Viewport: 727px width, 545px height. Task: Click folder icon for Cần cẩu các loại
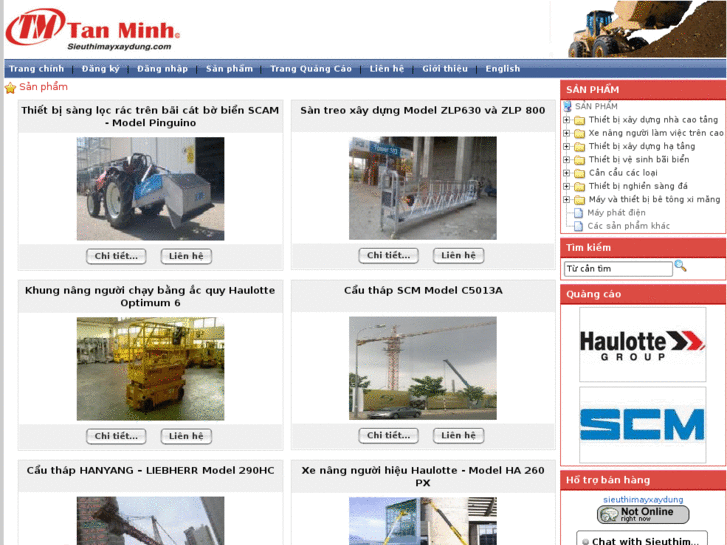(580, 173)
